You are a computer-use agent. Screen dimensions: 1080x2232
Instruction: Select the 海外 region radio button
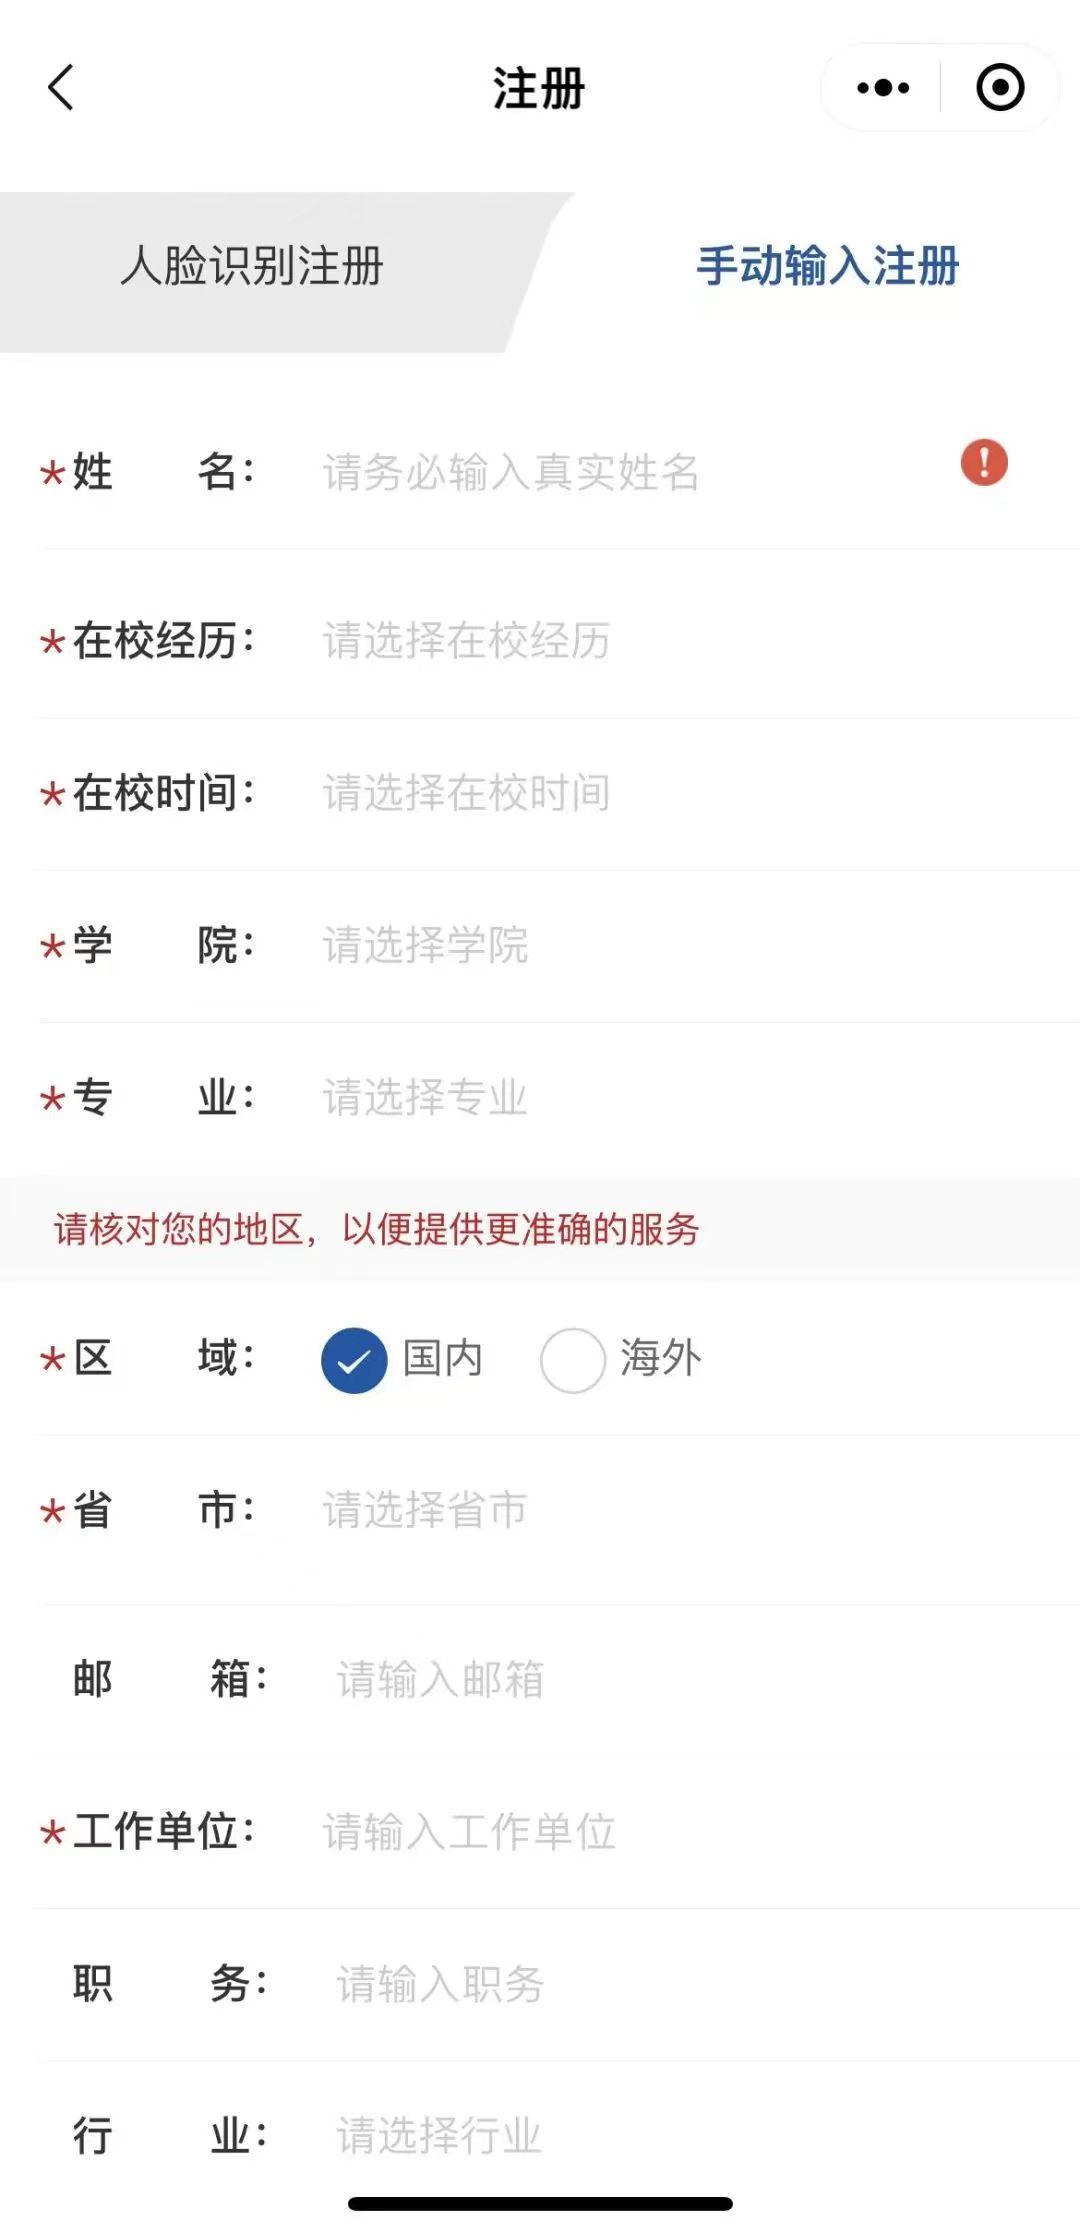click(x=573, y=1360)
